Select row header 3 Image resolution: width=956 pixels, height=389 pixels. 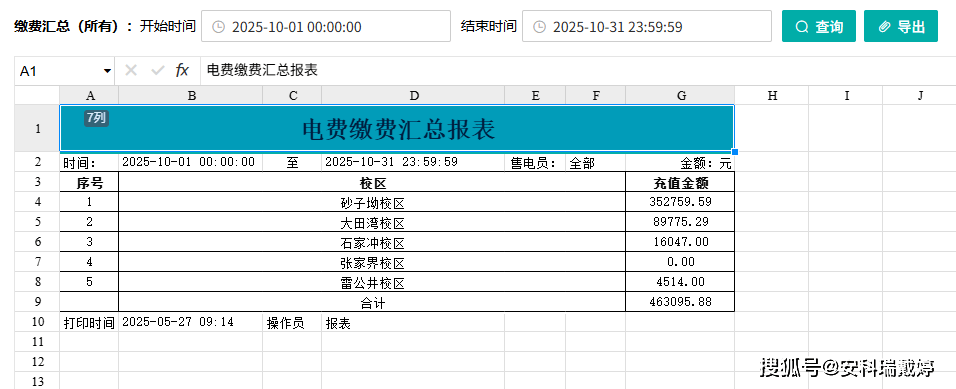(x=37, y=182)
